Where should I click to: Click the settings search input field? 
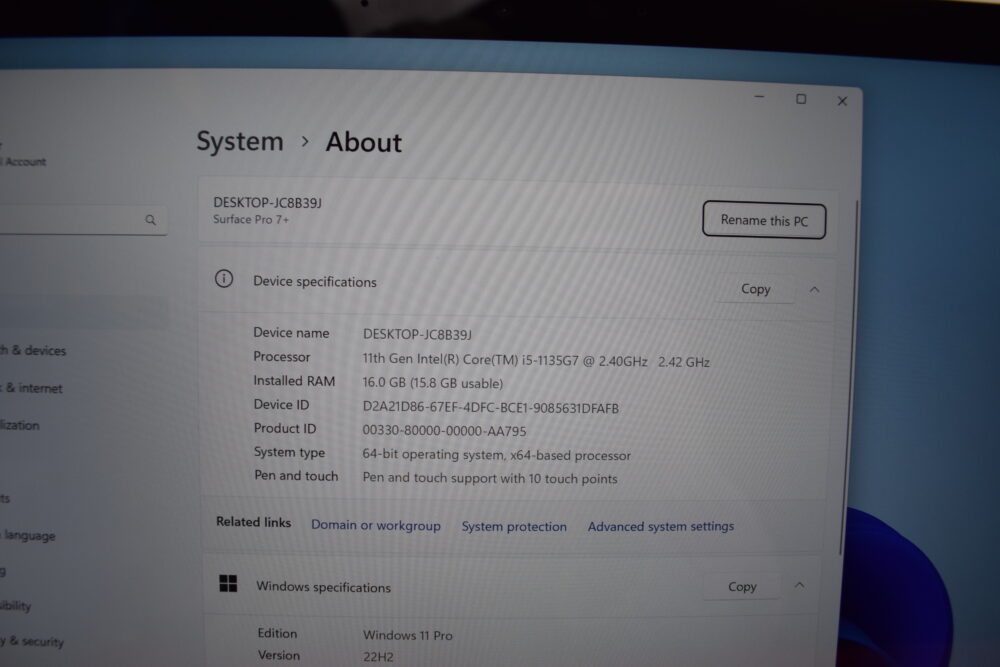point(83,220)
